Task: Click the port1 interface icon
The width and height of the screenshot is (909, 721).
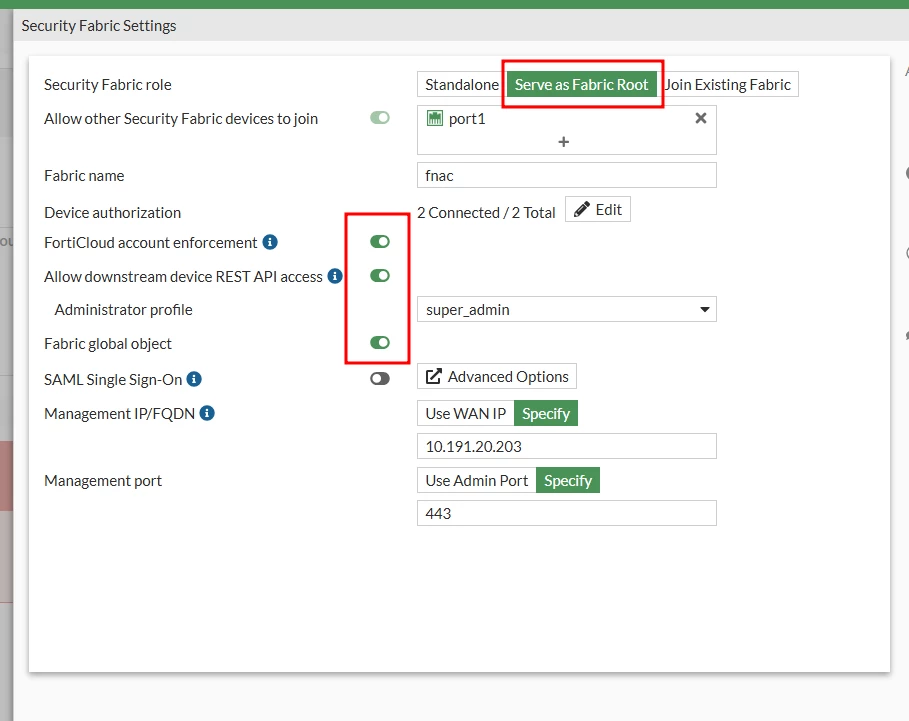Action: (434, 118)
